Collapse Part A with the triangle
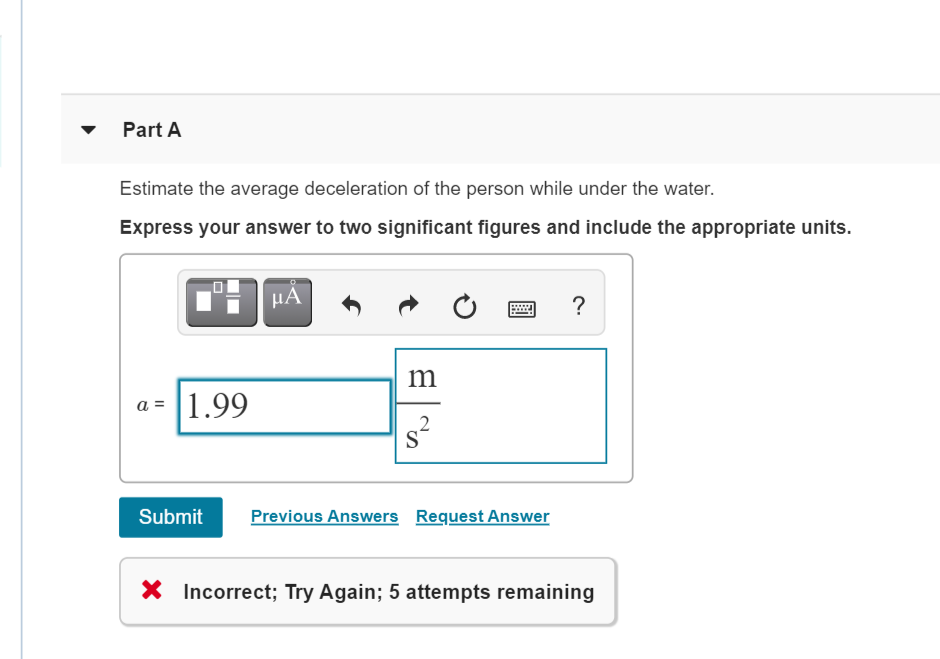 tap(89, 130)
